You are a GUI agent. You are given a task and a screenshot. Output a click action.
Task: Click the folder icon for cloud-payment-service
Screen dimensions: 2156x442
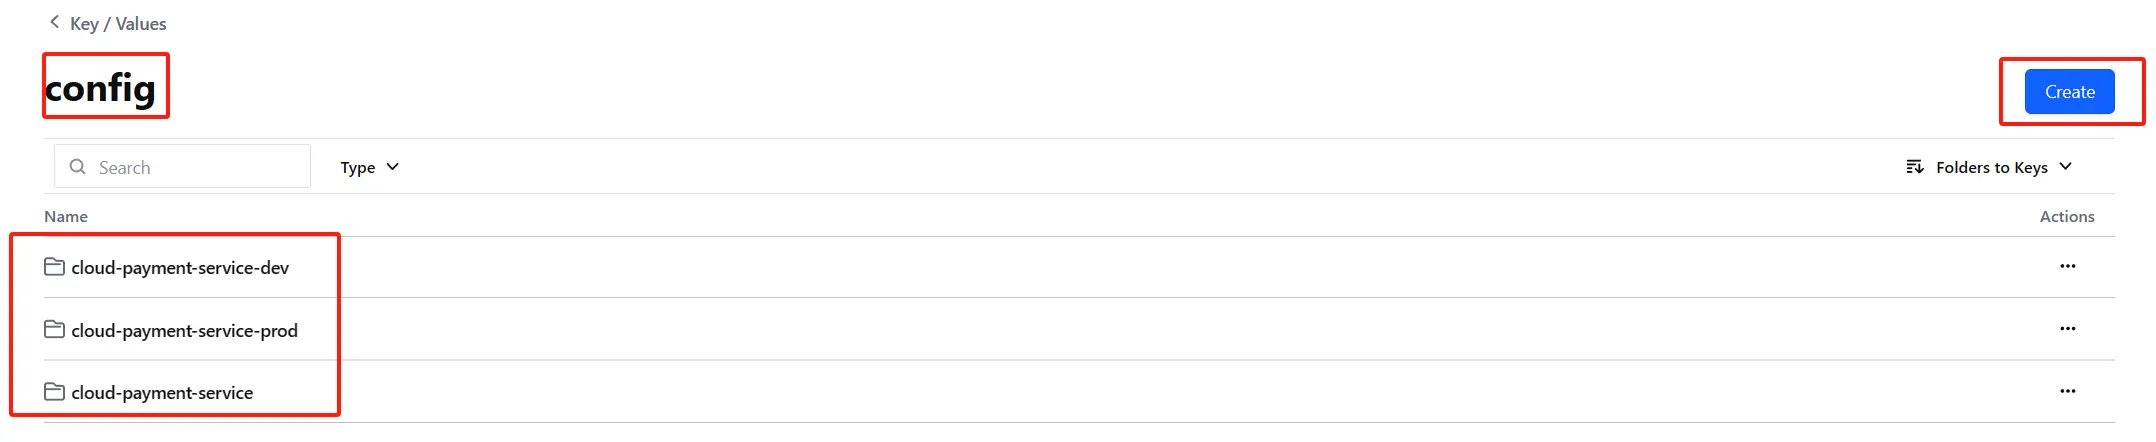tap(55, 392)
